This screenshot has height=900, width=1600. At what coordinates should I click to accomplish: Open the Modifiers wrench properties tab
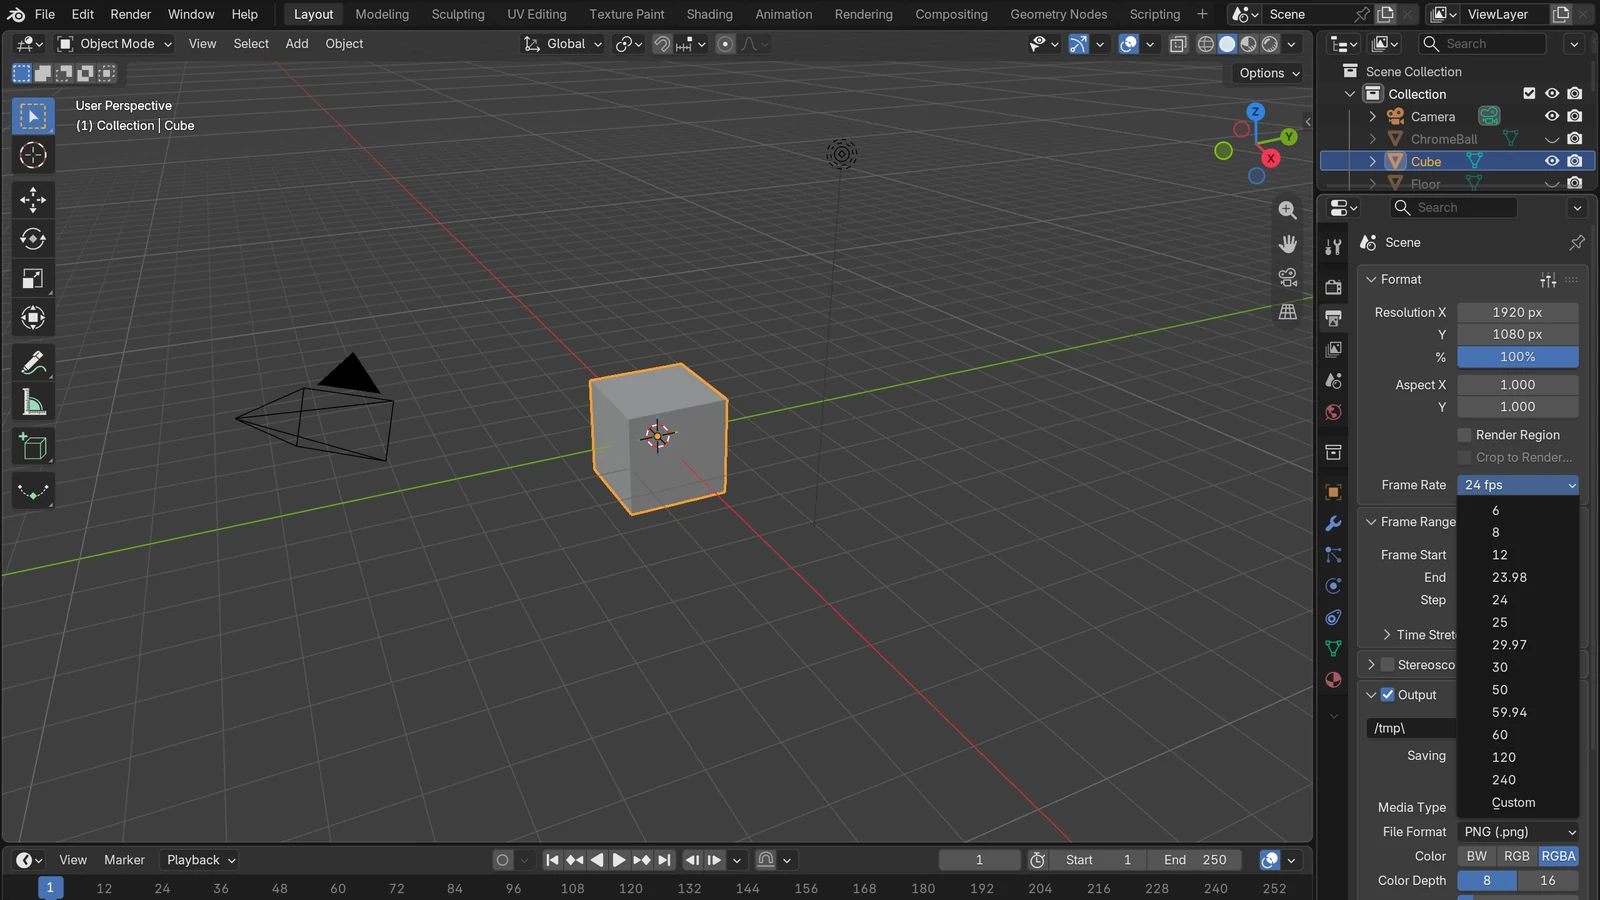1333,524
